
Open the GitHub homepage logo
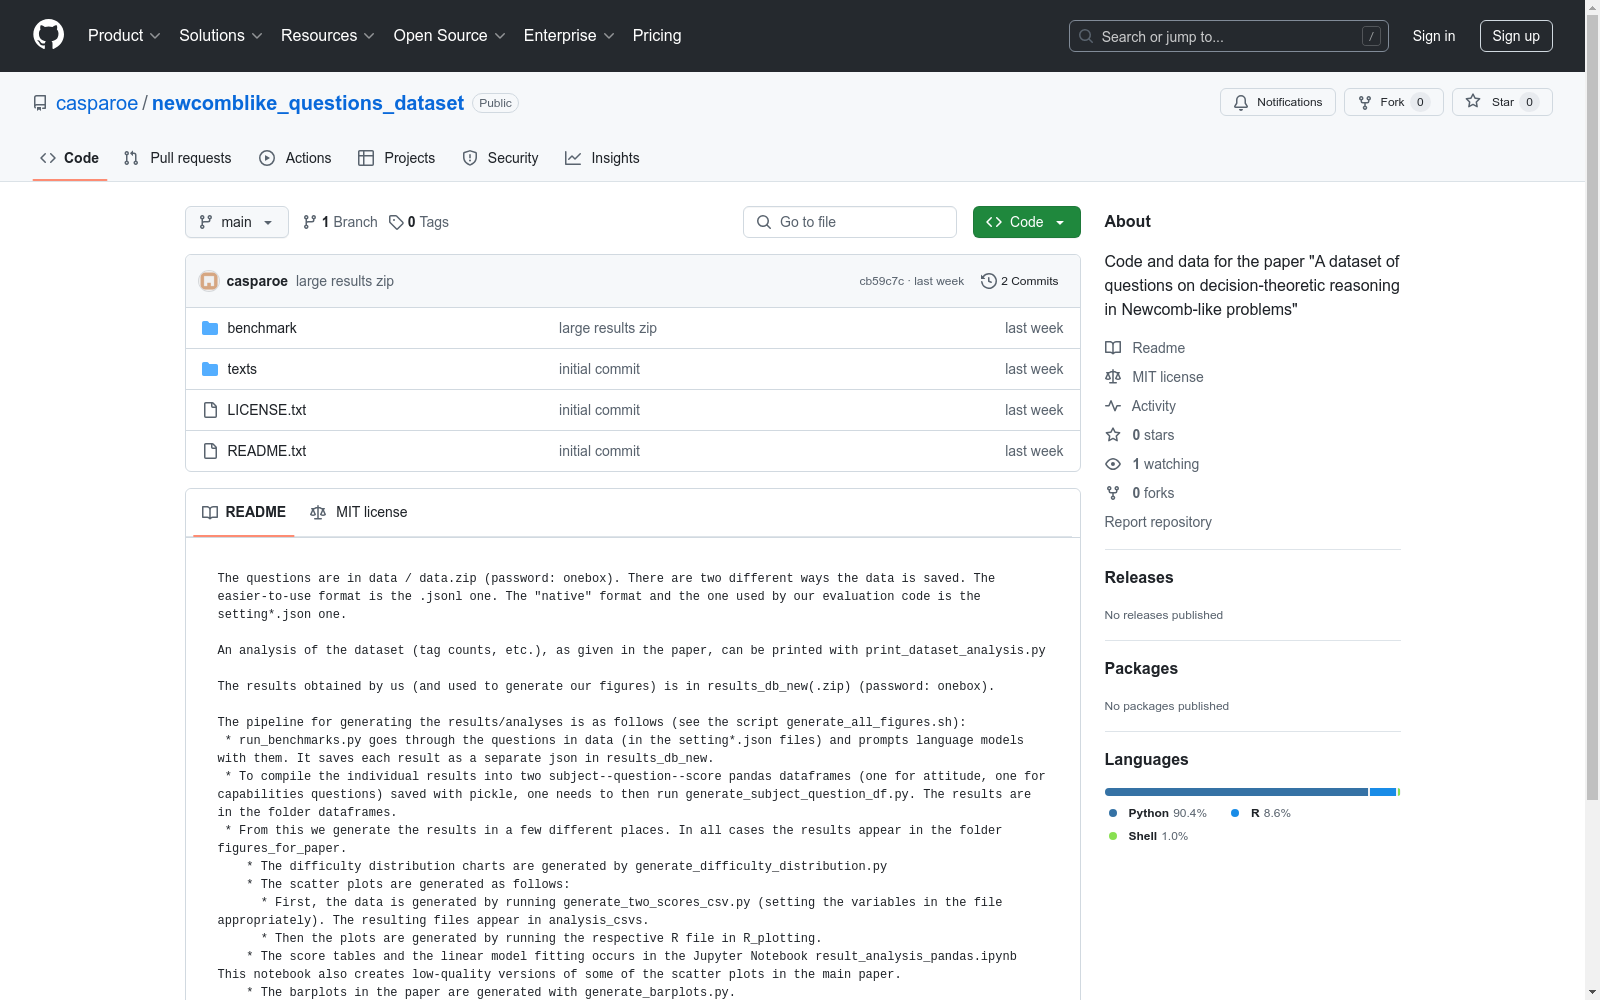coord(48,35)
